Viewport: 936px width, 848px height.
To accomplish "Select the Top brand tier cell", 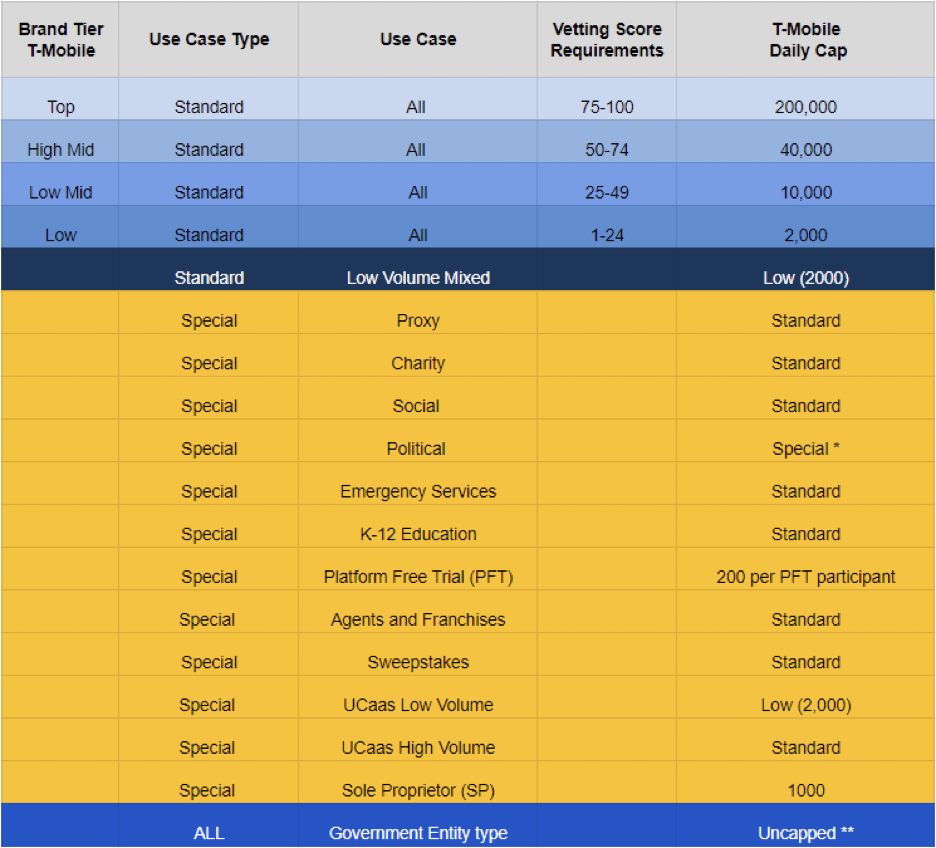I will (x=60, y=107).
